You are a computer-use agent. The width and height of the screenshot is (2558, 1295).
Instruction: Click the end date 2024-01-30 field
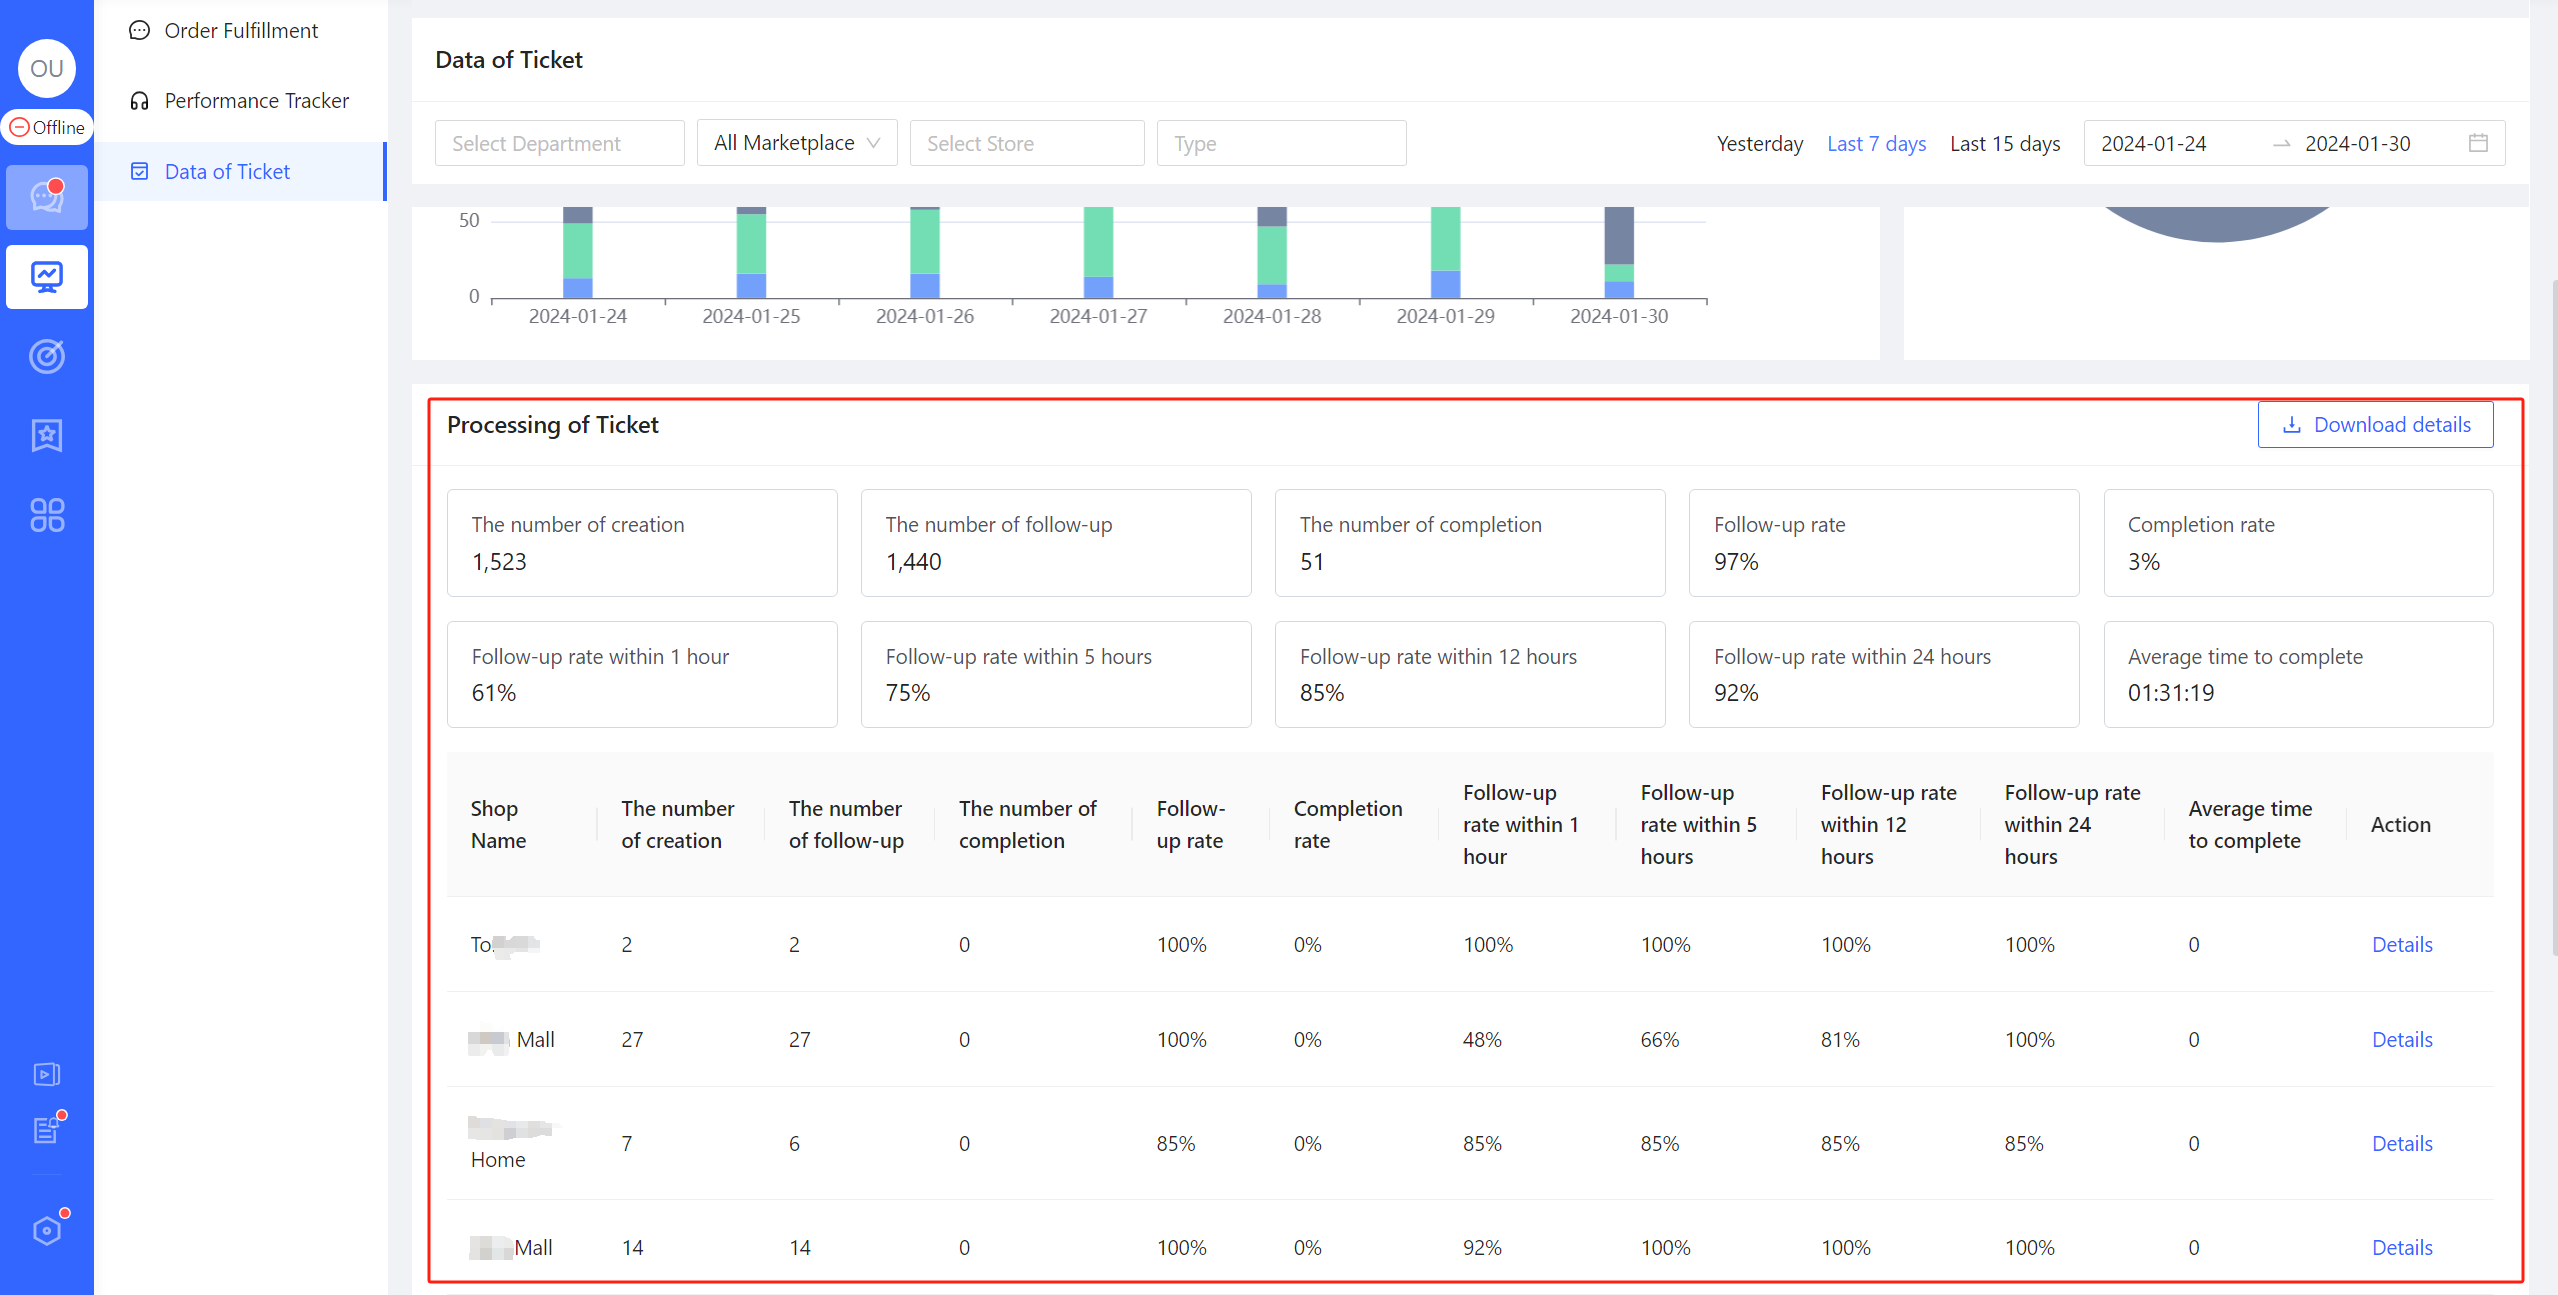click(2358, 144)
